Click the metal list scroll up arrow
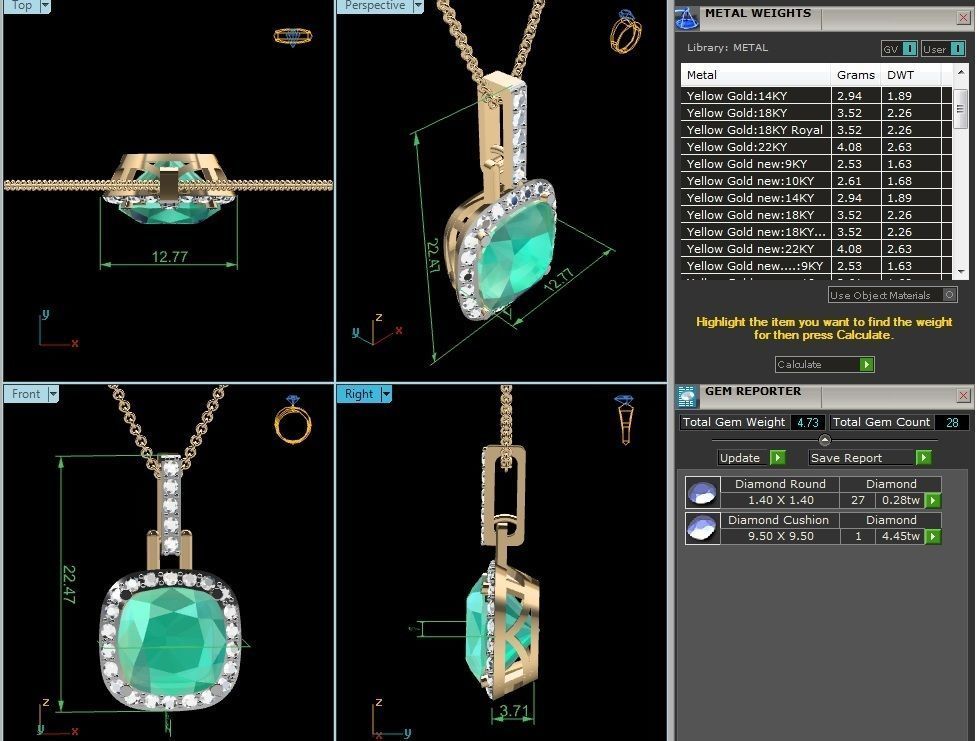Screen dimensions: 977x741 pos(961,73)
